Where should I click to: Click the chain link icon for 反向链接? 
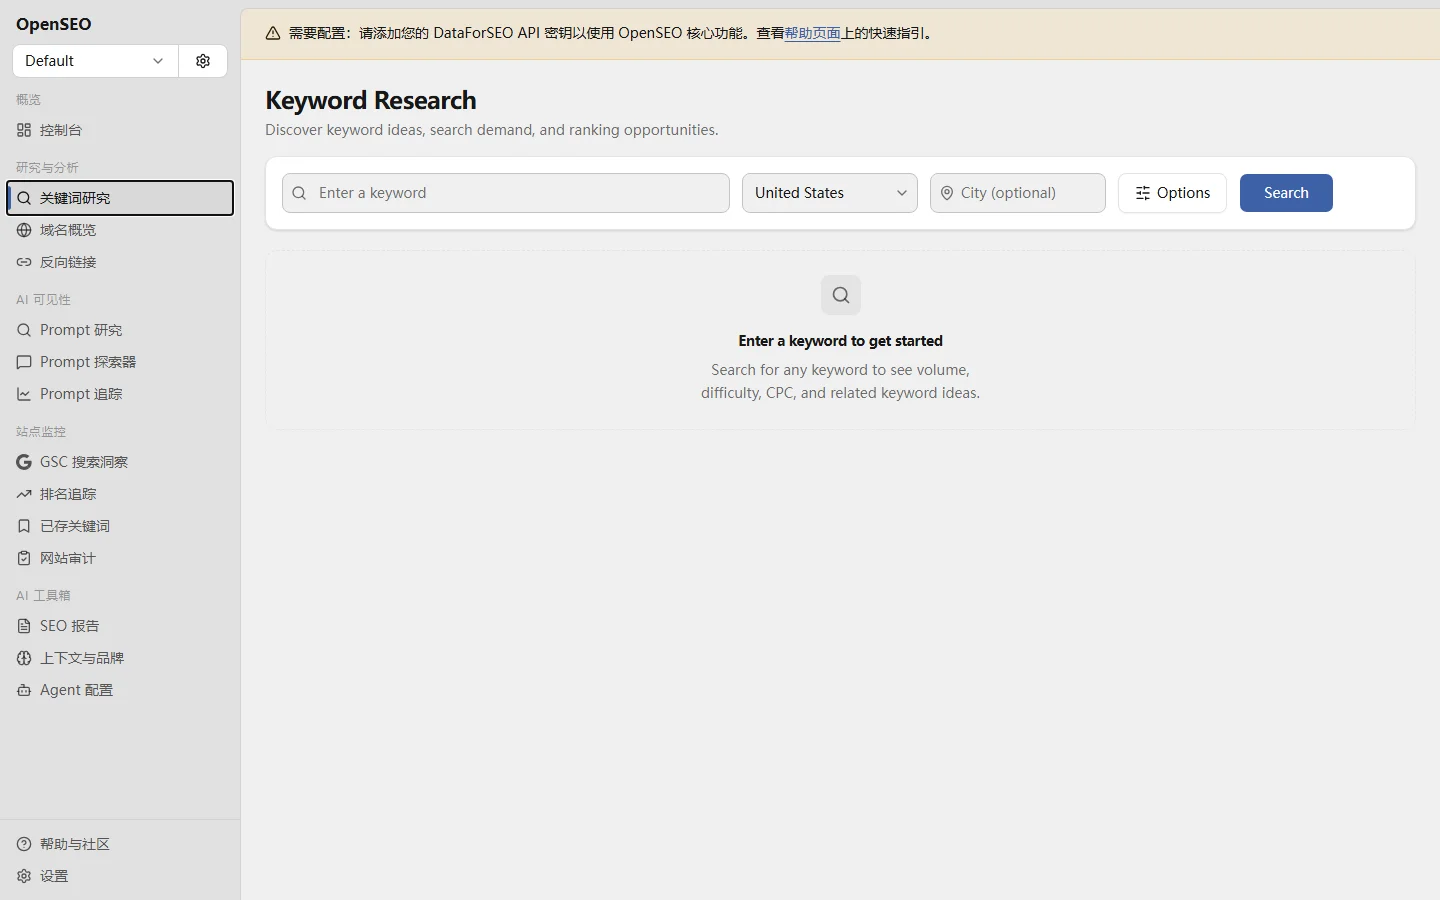(x=24, y=262)
